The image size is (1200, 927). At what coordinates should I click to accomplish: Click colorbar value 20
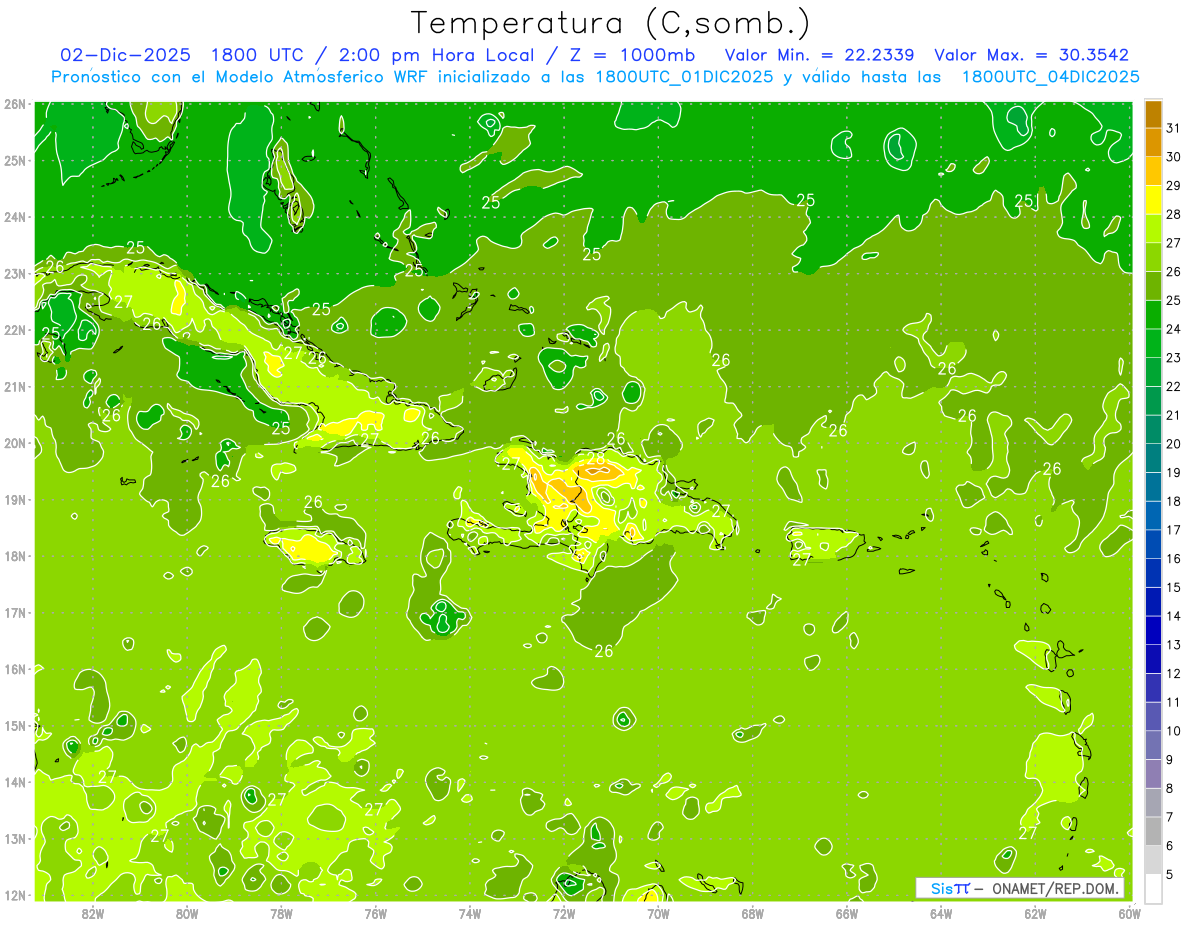[1174, 444]
